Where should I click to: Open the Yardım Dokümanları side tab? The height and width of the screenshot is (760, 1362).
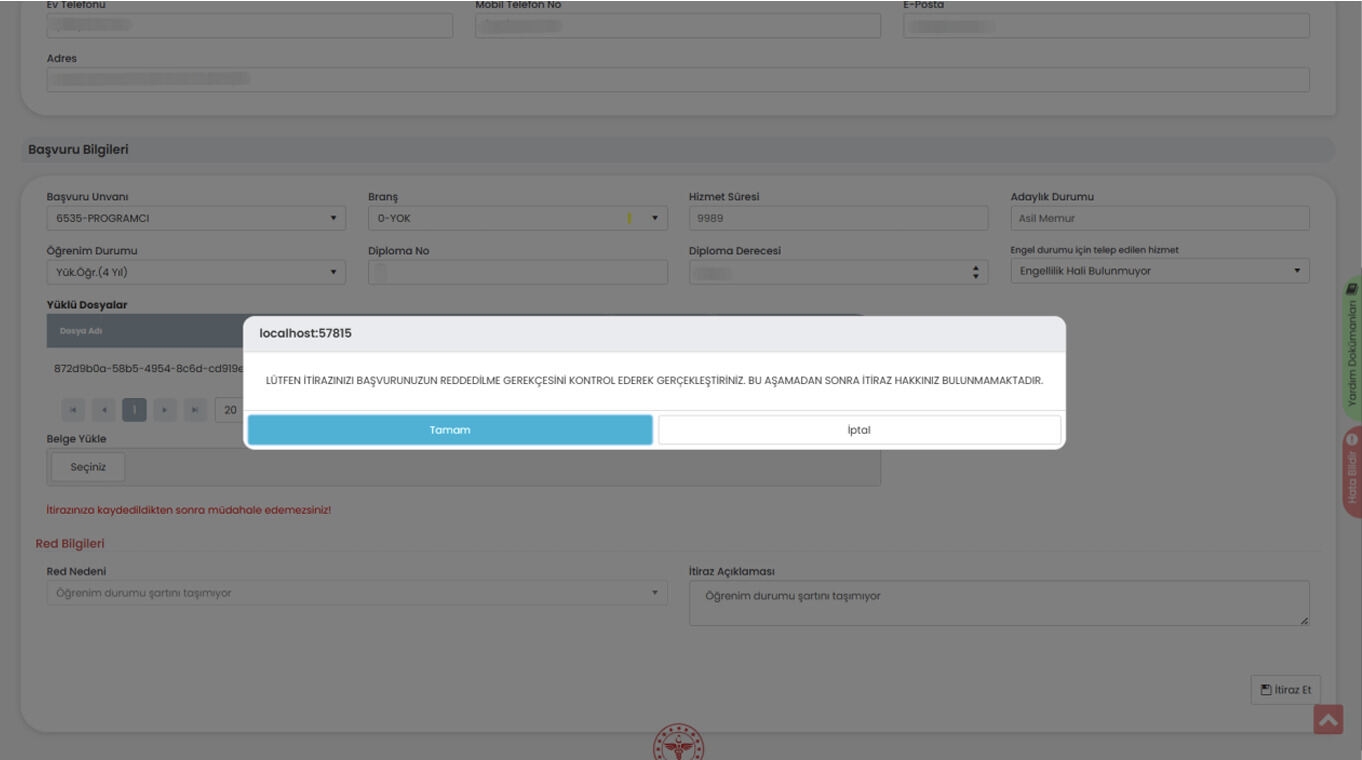pyautogui.click(x=1352, y=347)
